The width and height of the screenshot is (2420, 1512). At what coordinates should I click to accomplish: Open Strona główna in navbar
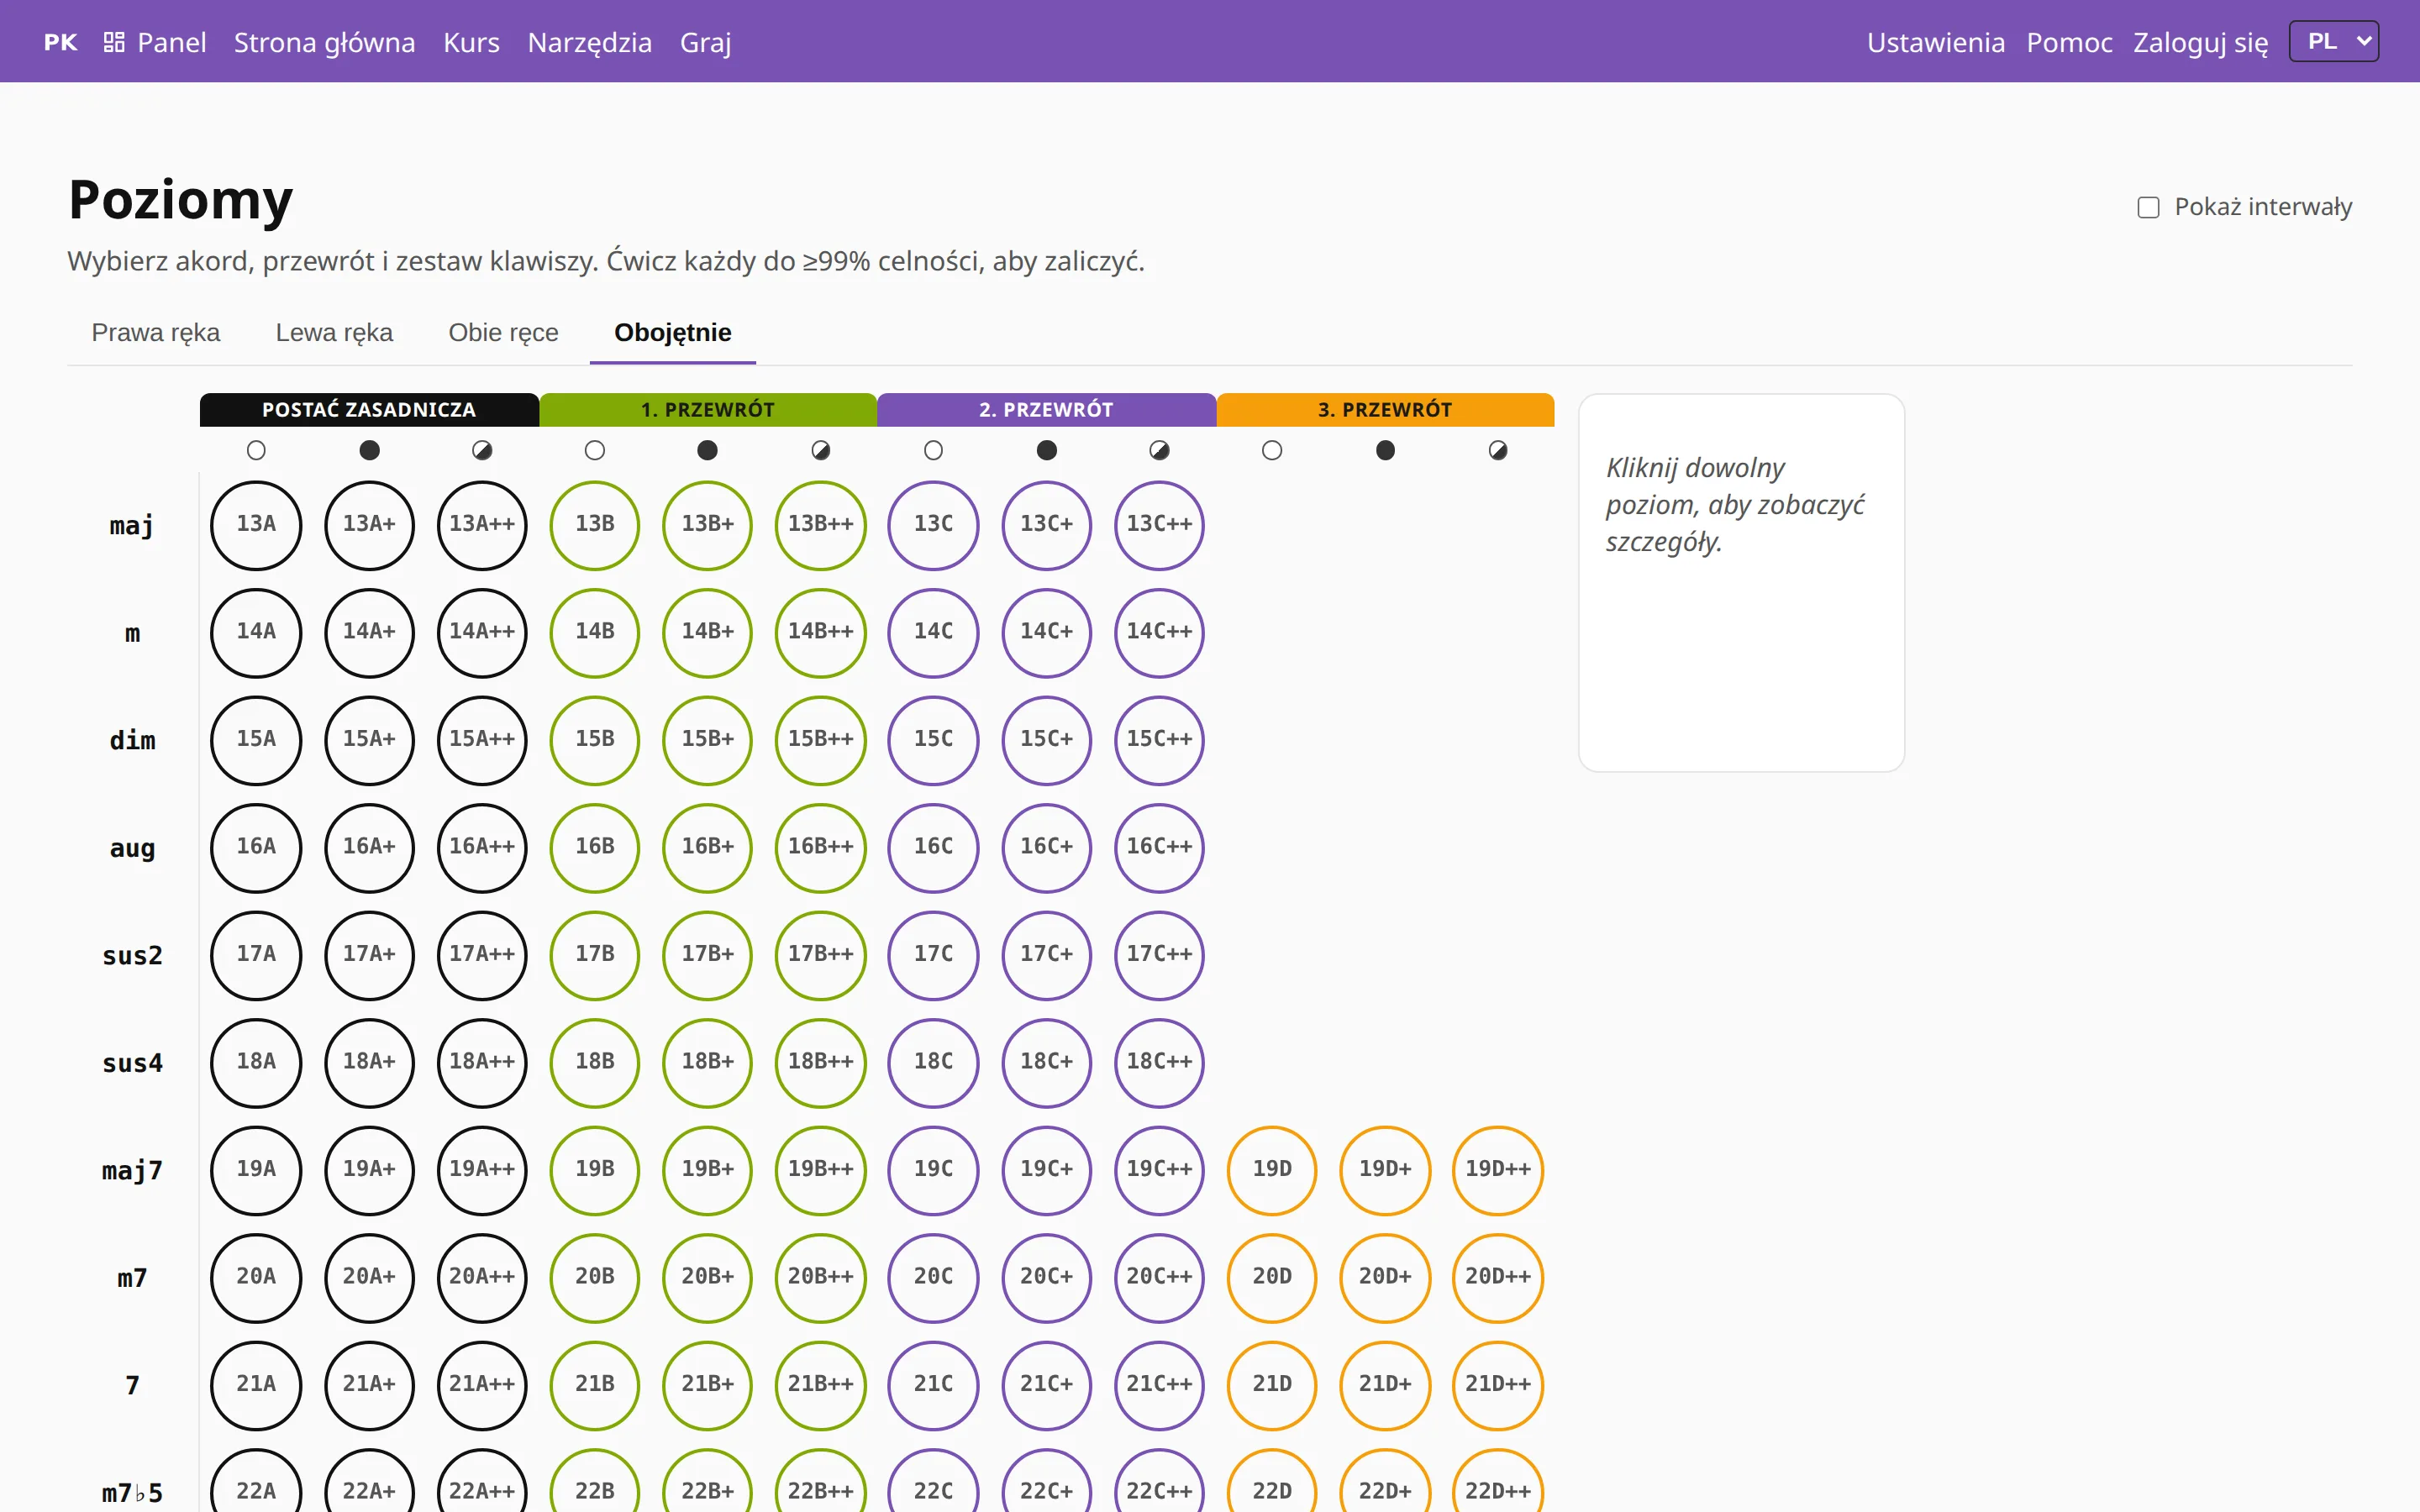[325, 42]
